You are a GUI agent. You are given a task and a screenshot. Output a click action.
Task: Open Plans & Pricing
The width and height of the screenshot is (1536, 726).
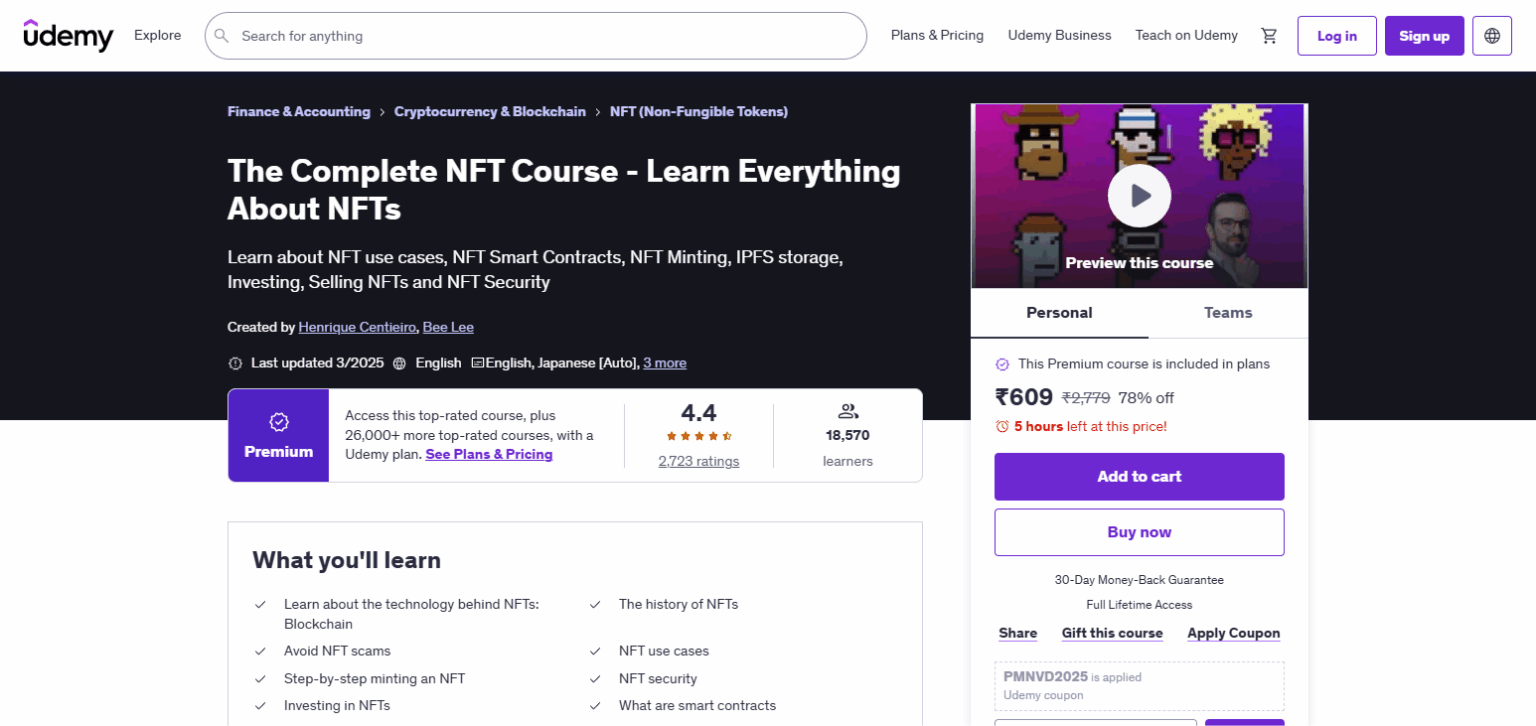click(936, 35)
